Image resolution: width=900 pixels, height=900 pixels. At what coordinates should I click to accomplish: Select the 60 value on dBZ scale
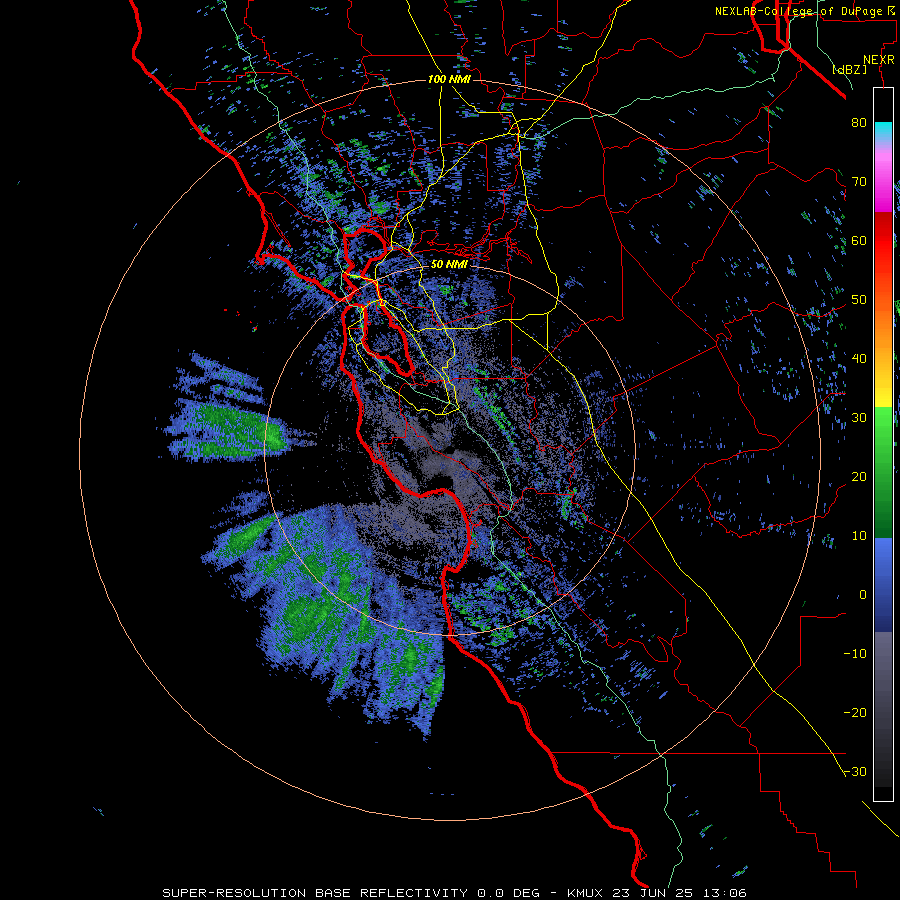pos(859,241)
